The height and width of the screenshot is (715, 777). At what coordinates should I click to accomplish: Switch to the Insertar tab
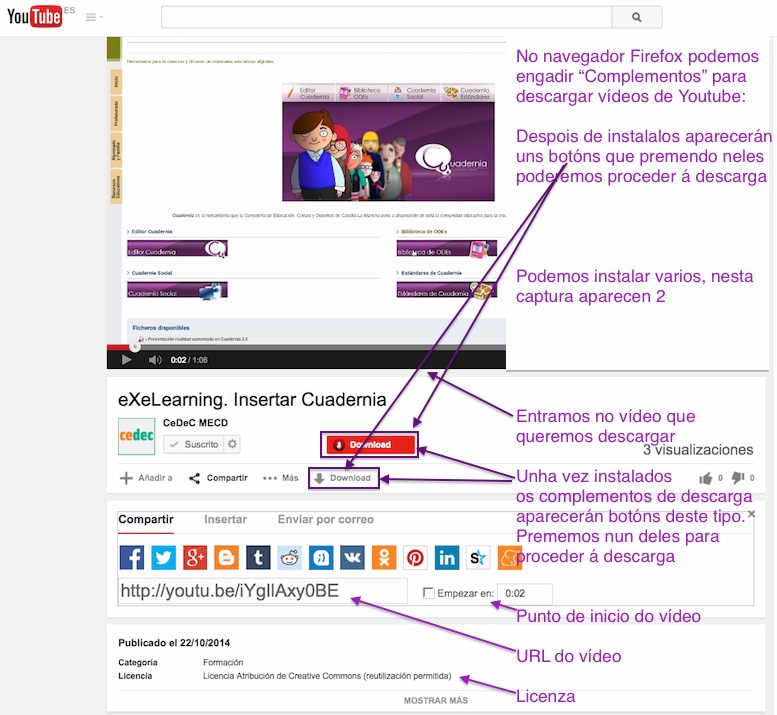[225, 519]
